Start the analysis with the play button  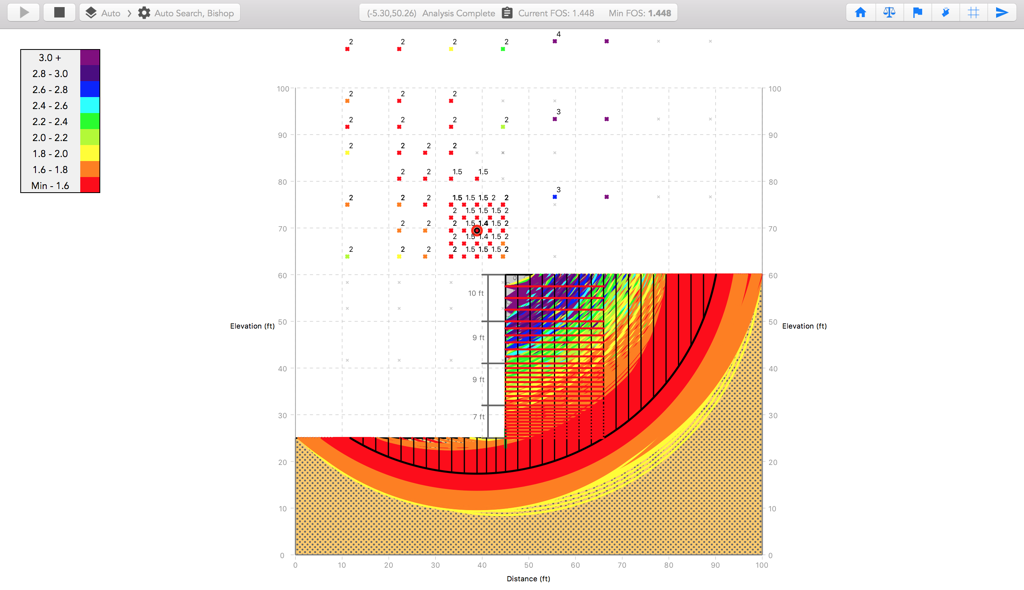[24, 12]
